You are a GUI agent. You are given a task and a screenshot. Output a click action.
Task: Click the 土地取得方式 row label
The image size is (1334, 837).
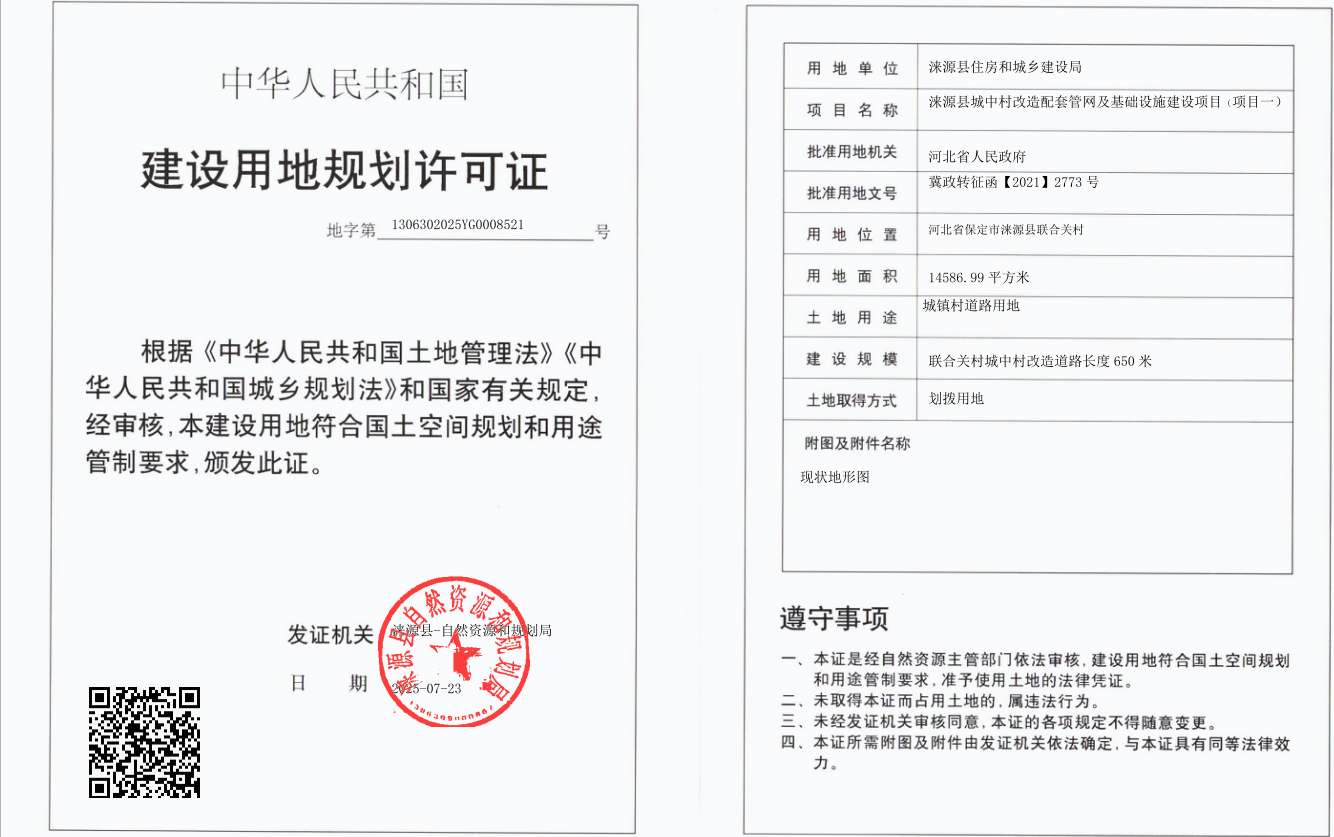click(x=851, y=400)
